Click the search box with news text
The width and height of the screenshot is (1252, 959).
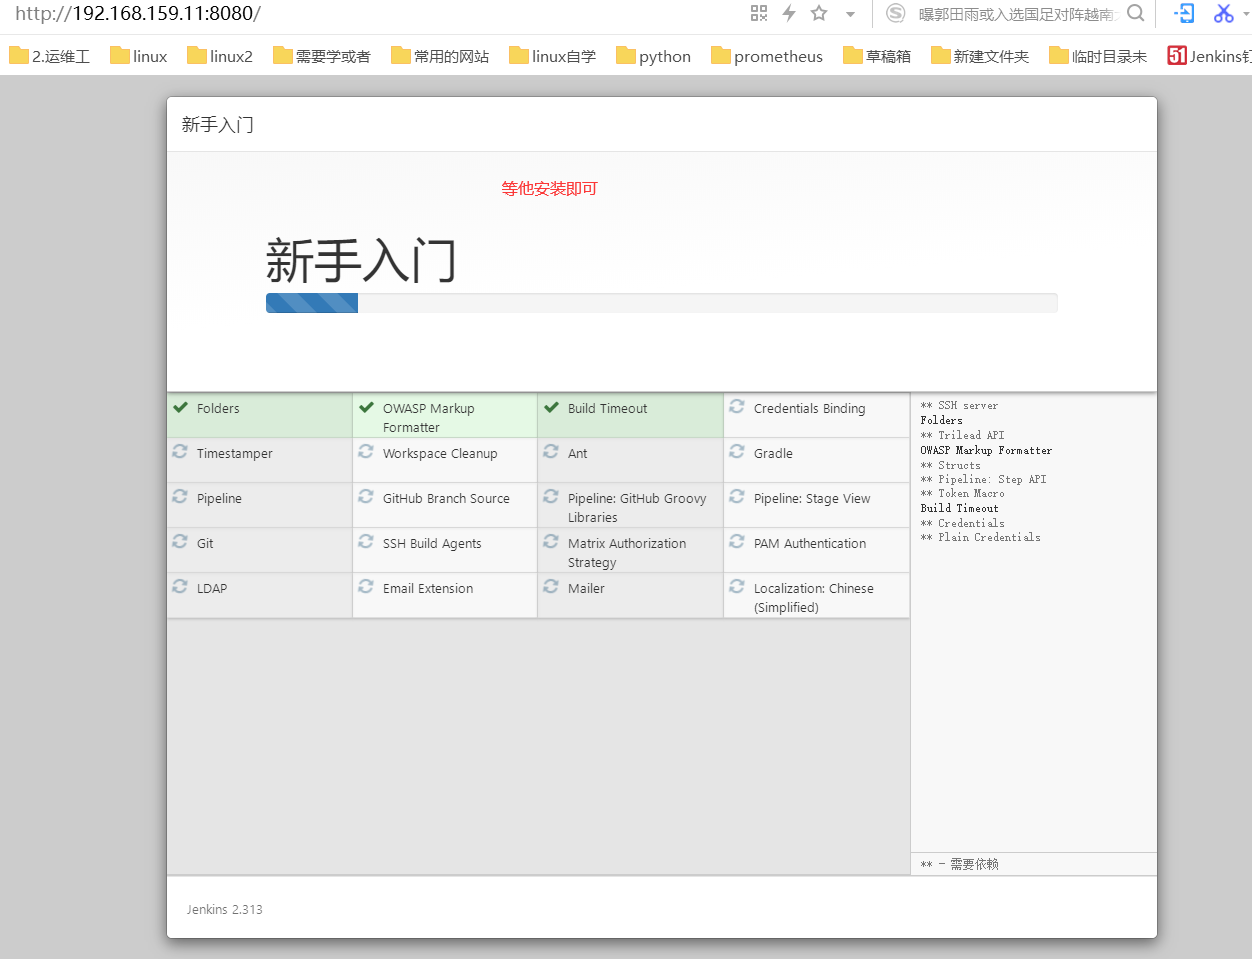coord(1016,14)
